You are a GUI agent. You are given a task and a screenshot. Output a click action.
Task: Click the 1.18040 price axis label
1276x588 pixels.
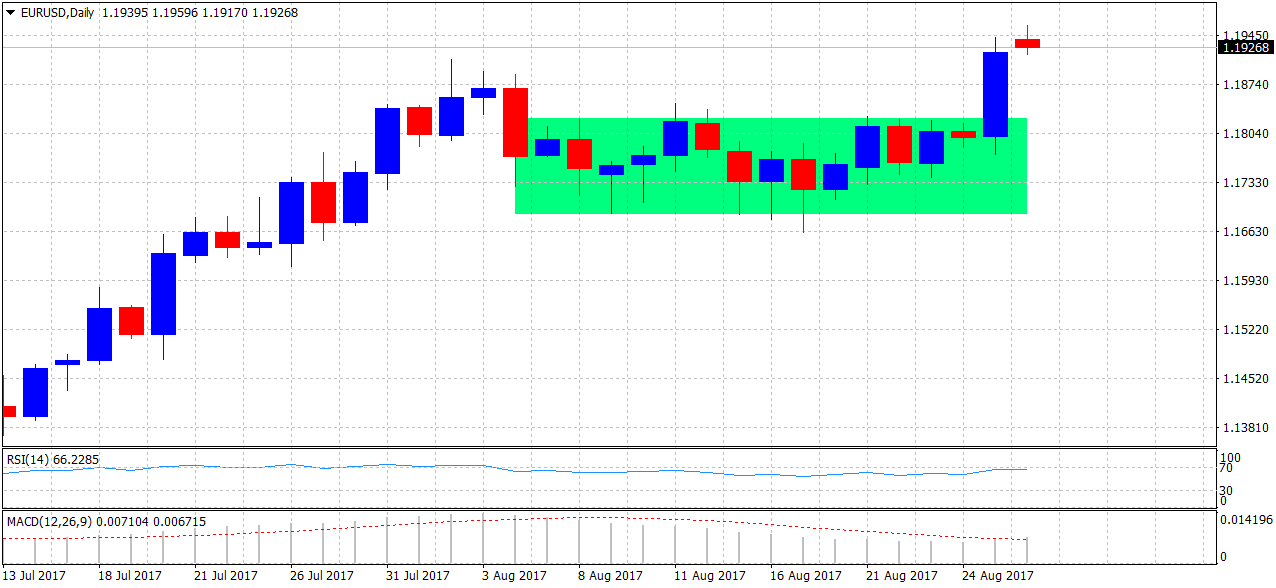(x=1244, y=134)
